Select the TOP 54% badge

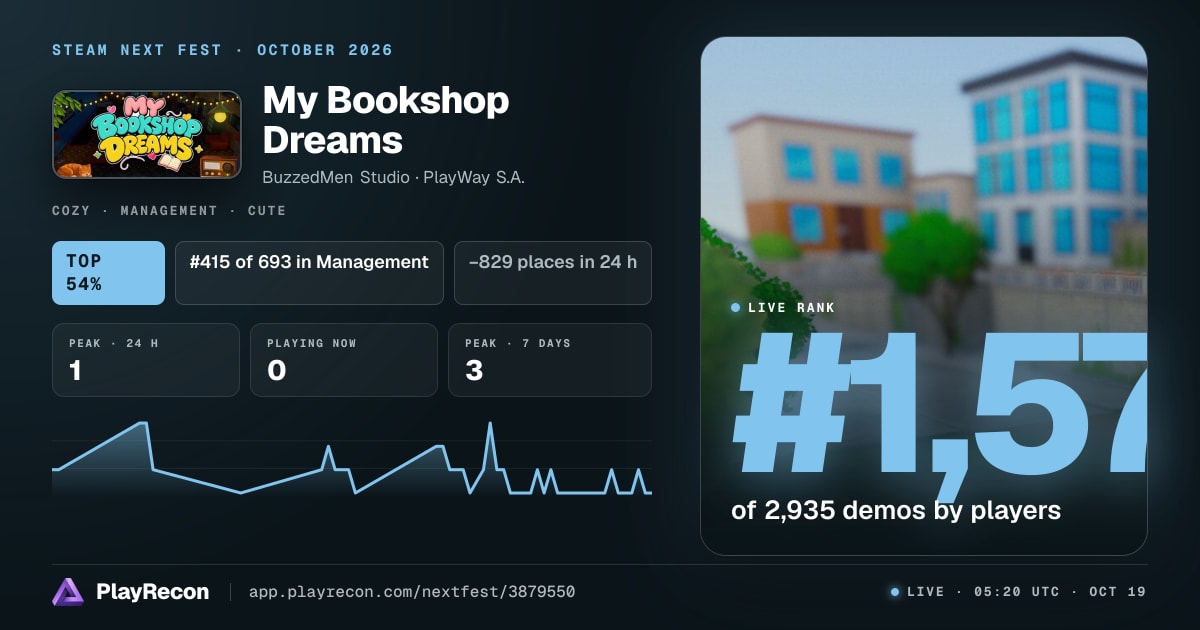click(x=108, y=273)
